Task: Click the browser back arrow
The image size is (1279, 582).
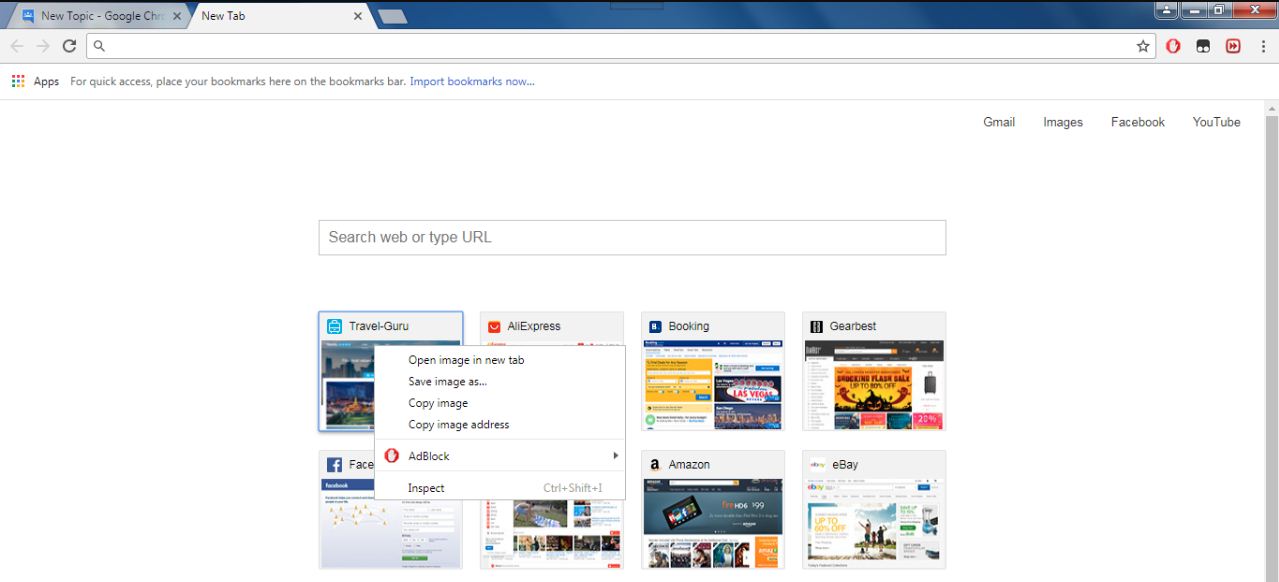Action: point(17,46)
